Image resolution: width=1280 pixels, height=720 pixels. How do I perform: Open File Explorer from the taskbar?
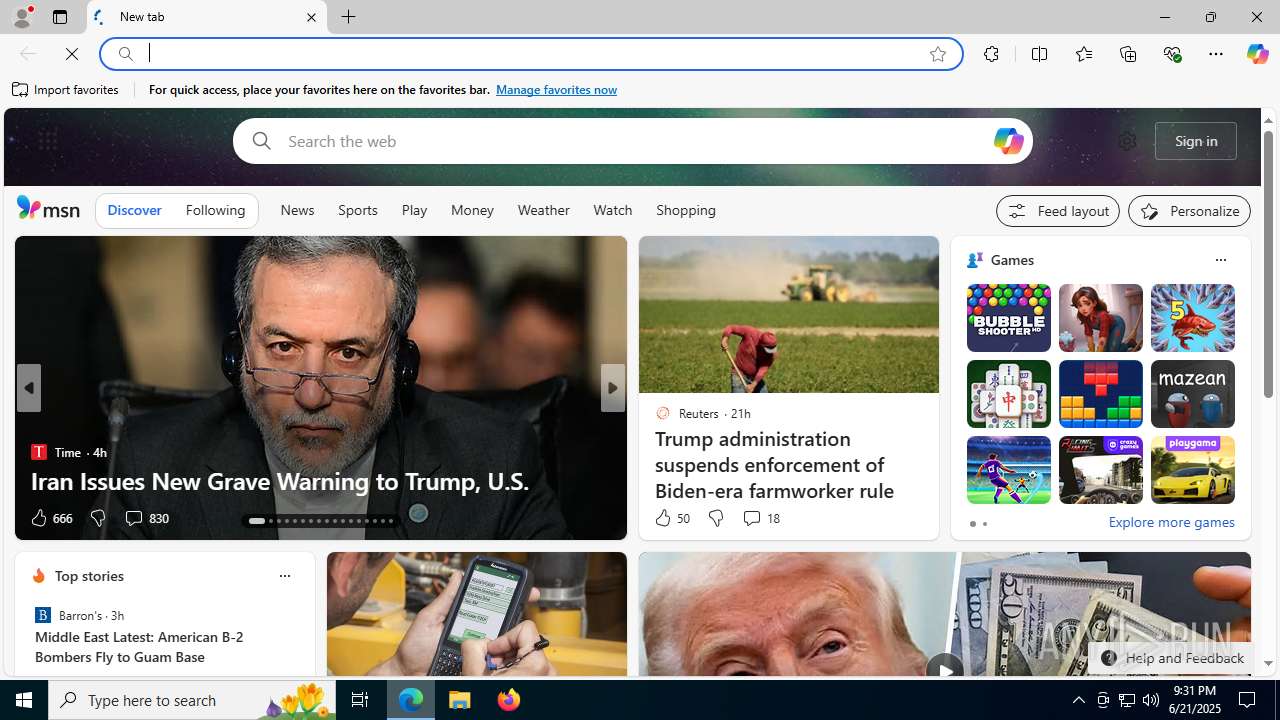(x=460, y=700)
